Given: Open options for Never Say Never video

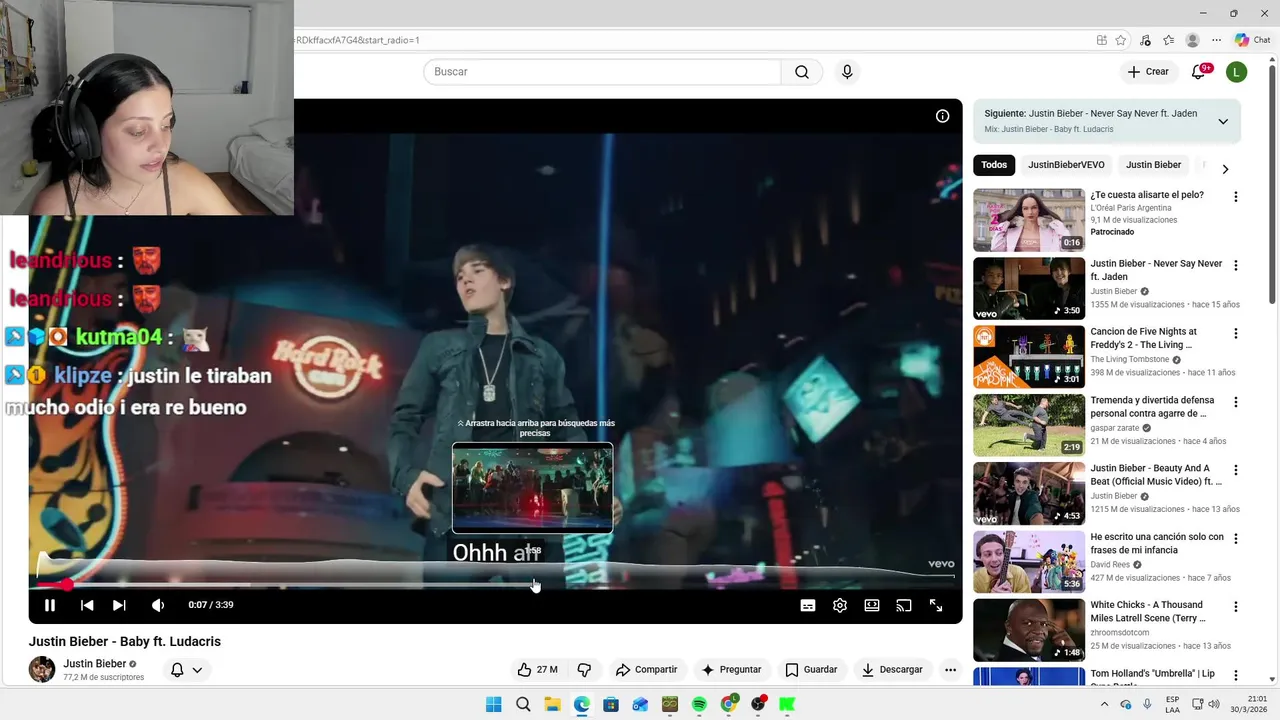Looking at the screenshot, I should coord(1236,266).
